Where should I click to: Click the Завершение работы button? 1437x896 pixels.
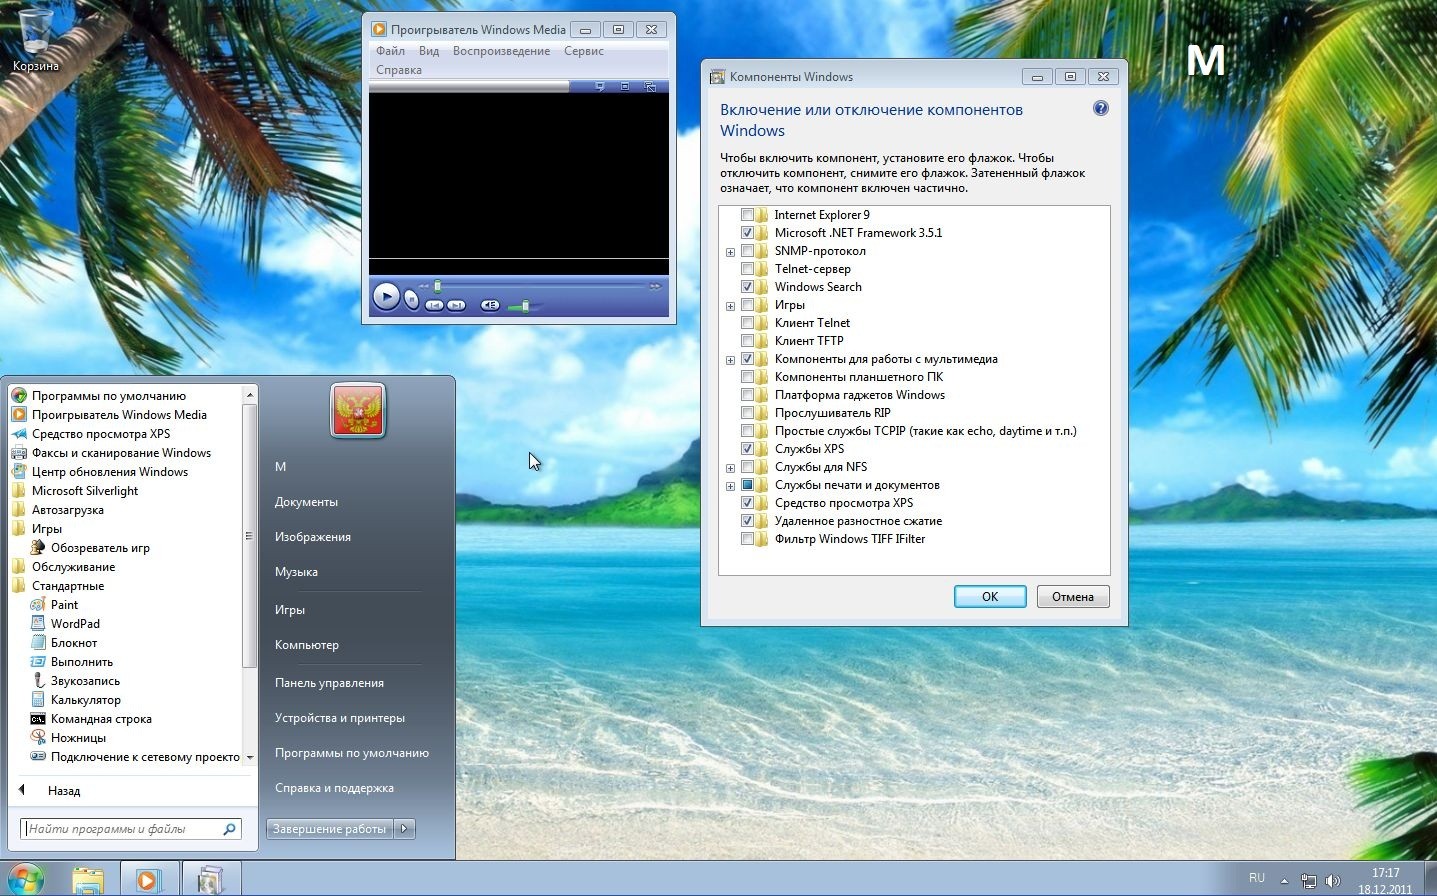pos(330,829)
